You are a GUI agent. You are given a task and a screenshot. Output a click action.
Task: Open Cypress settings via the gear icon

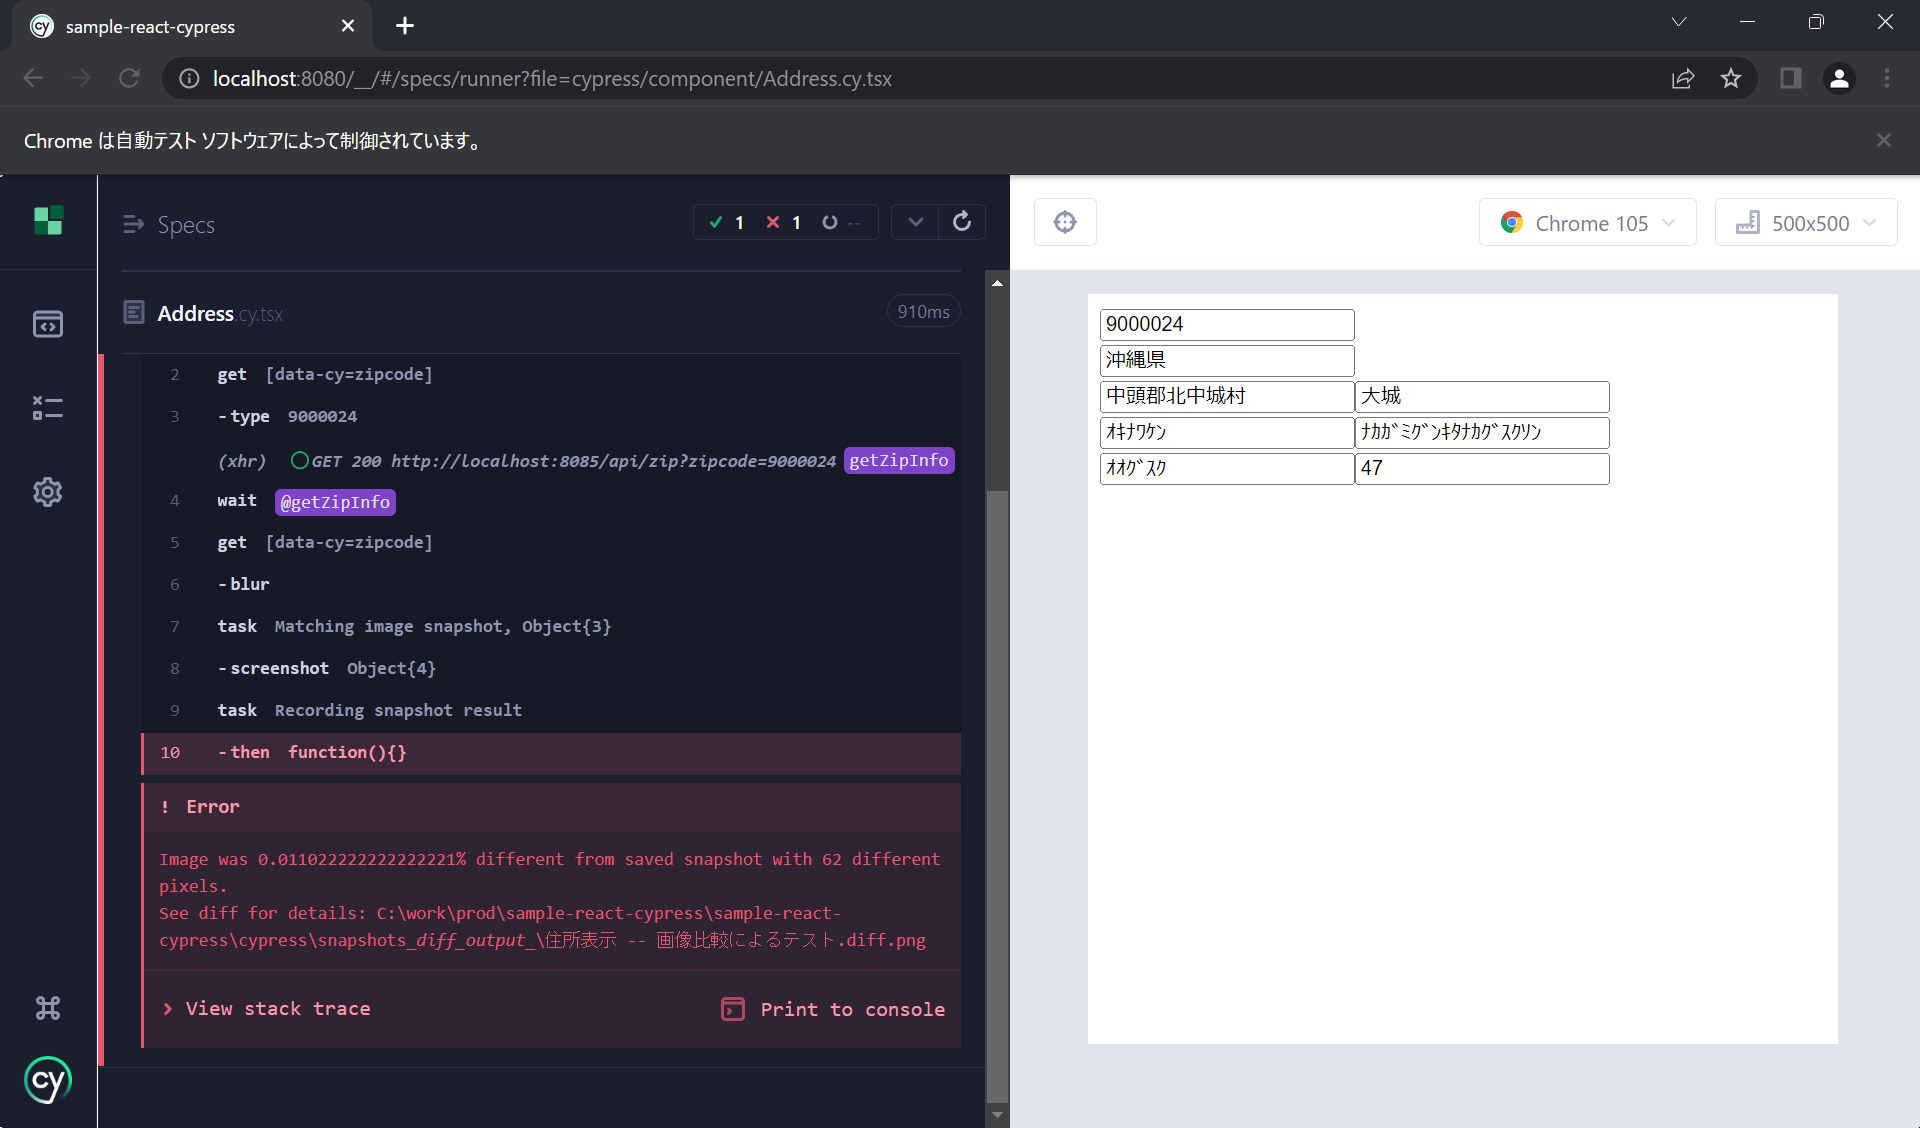[48, 491]
